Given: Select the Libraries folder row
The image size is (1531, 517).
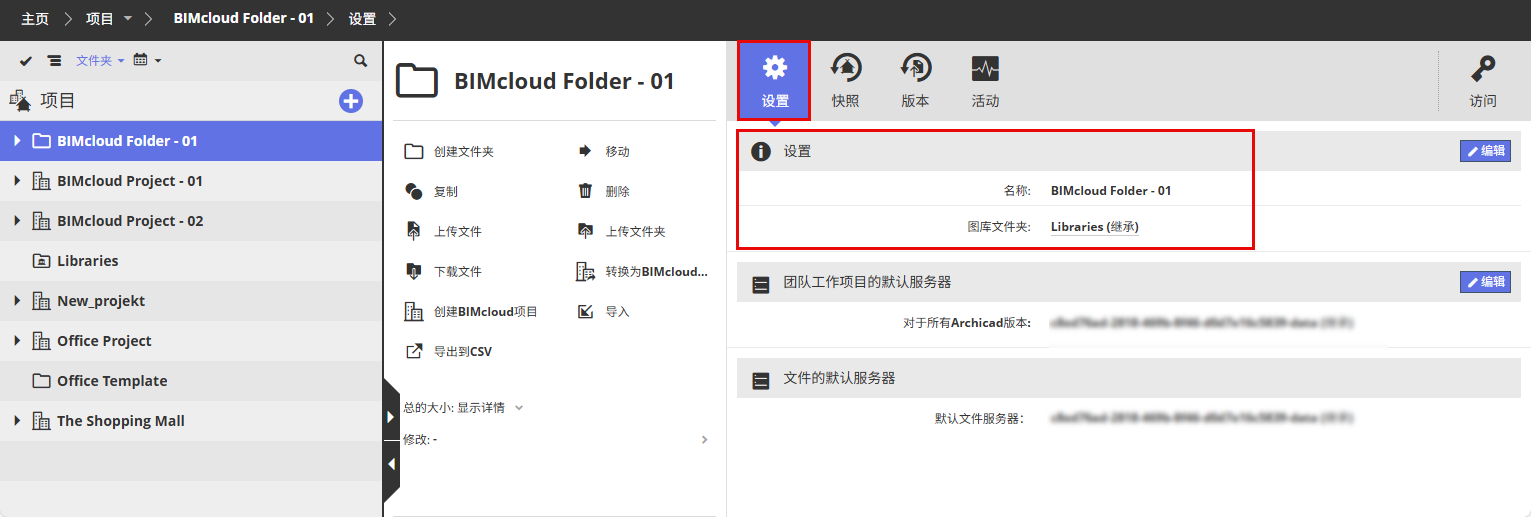Looking at the screenshot, I should pyautogui.click(x=191, y=261).
